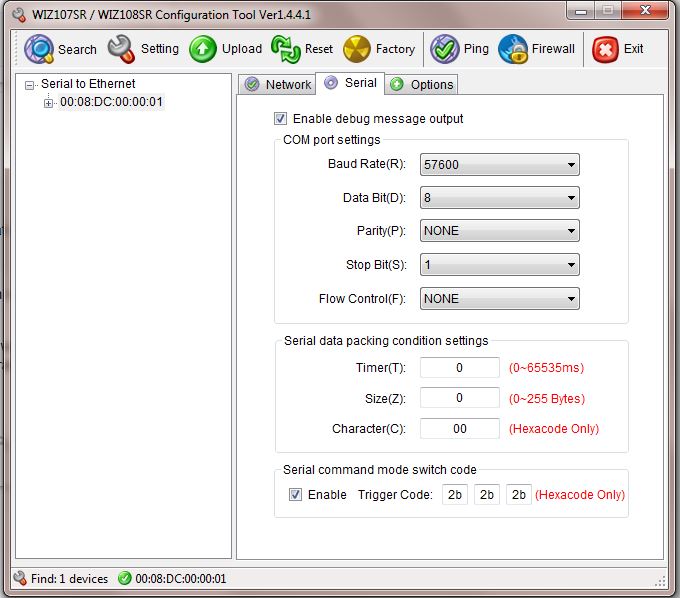This screenshot has height=598, width=680.
Task: Click the Upload button label
Action: point(242,49)
